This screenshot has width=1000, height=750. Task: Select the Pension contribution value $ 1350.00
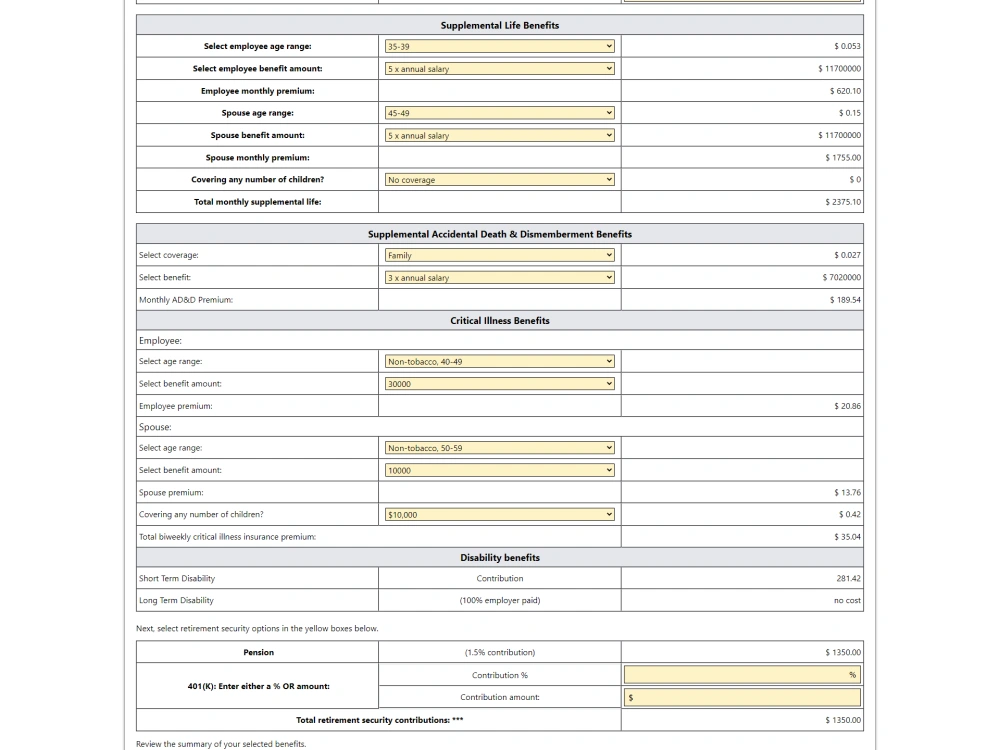point(842,652)
